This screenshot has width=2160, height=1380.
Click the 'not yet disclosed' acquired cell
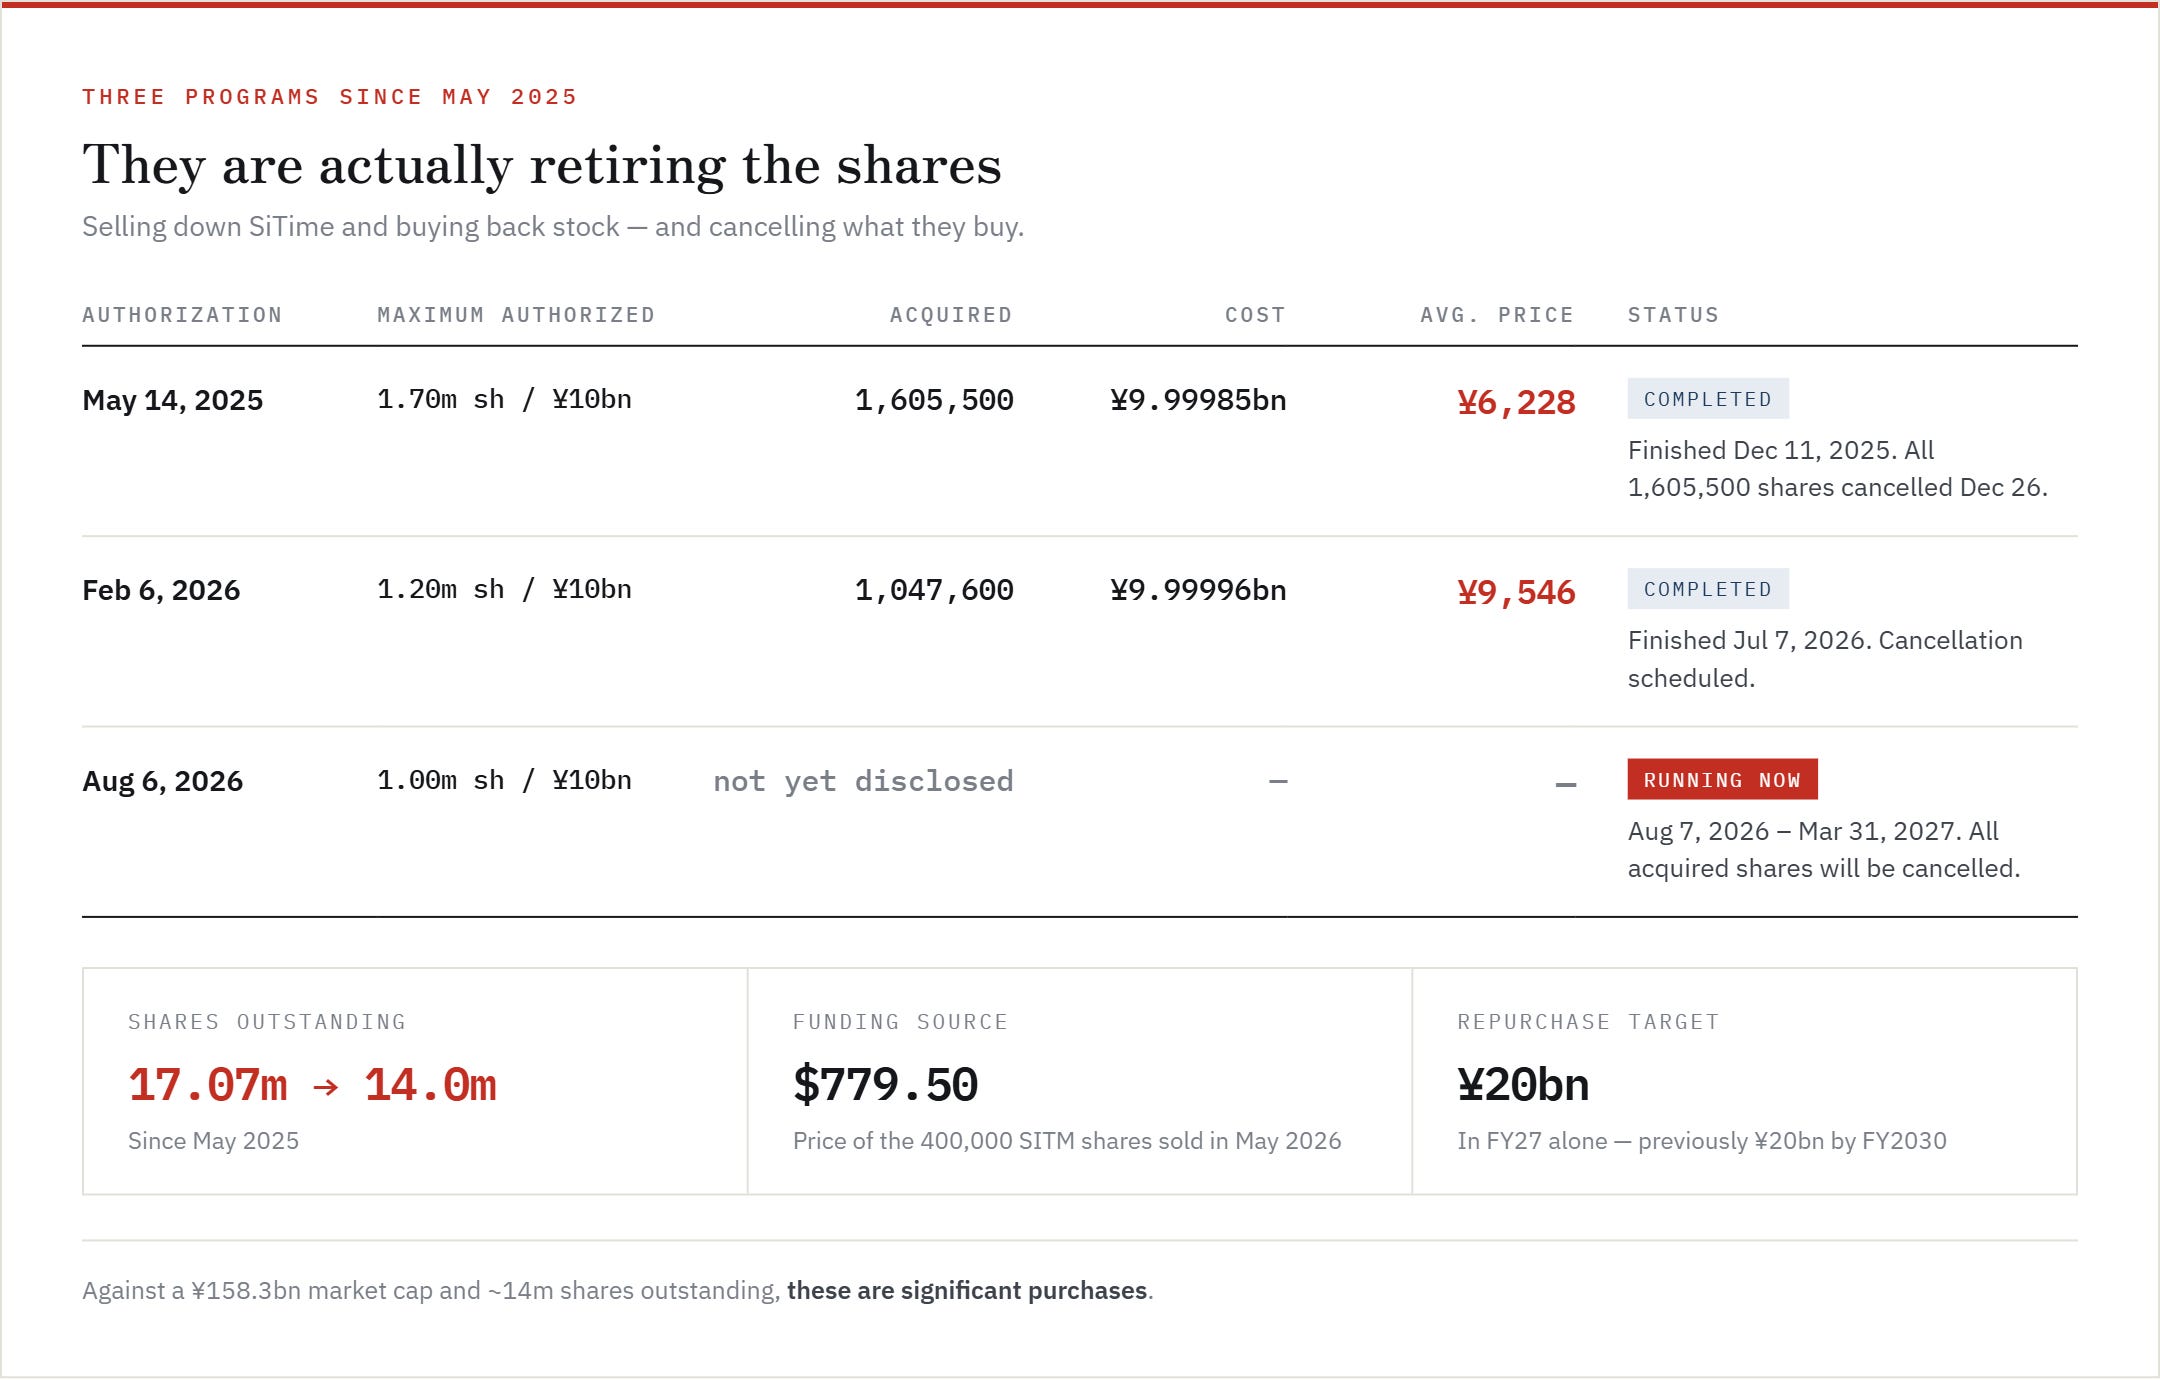(863, 781)
